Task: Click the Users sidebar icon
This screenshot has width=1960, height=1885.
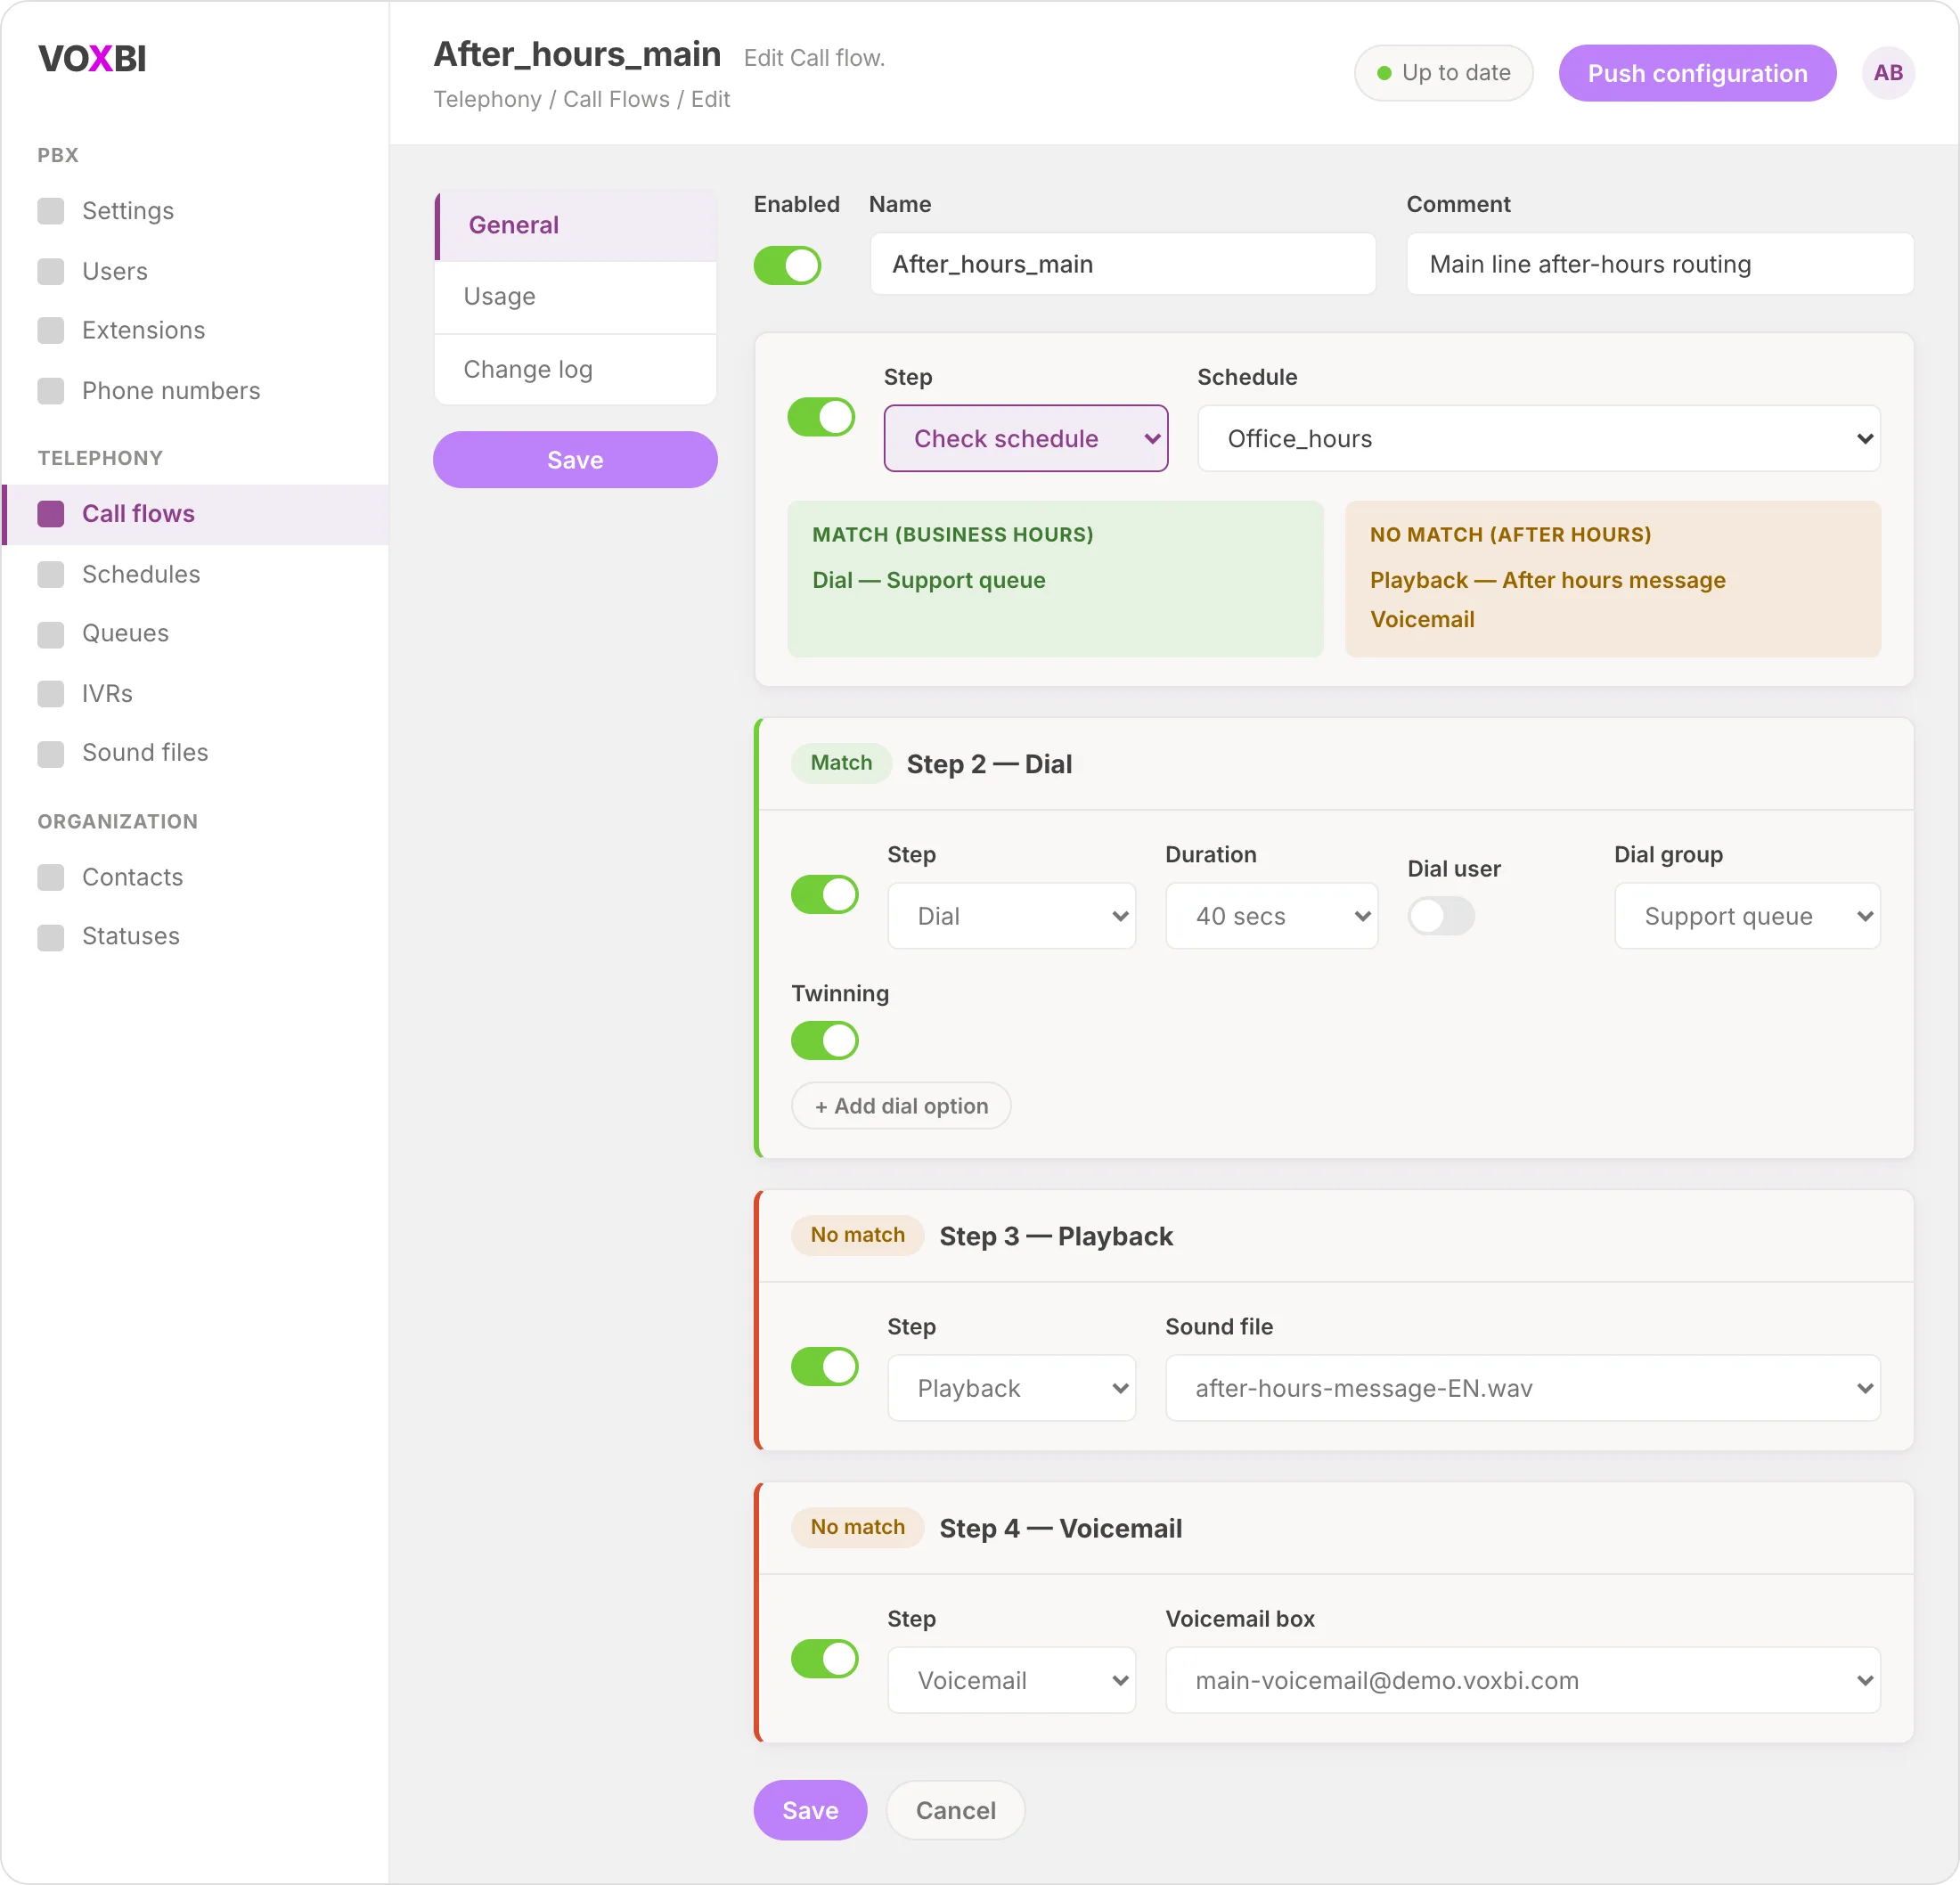Action: (x=51, y=271)
